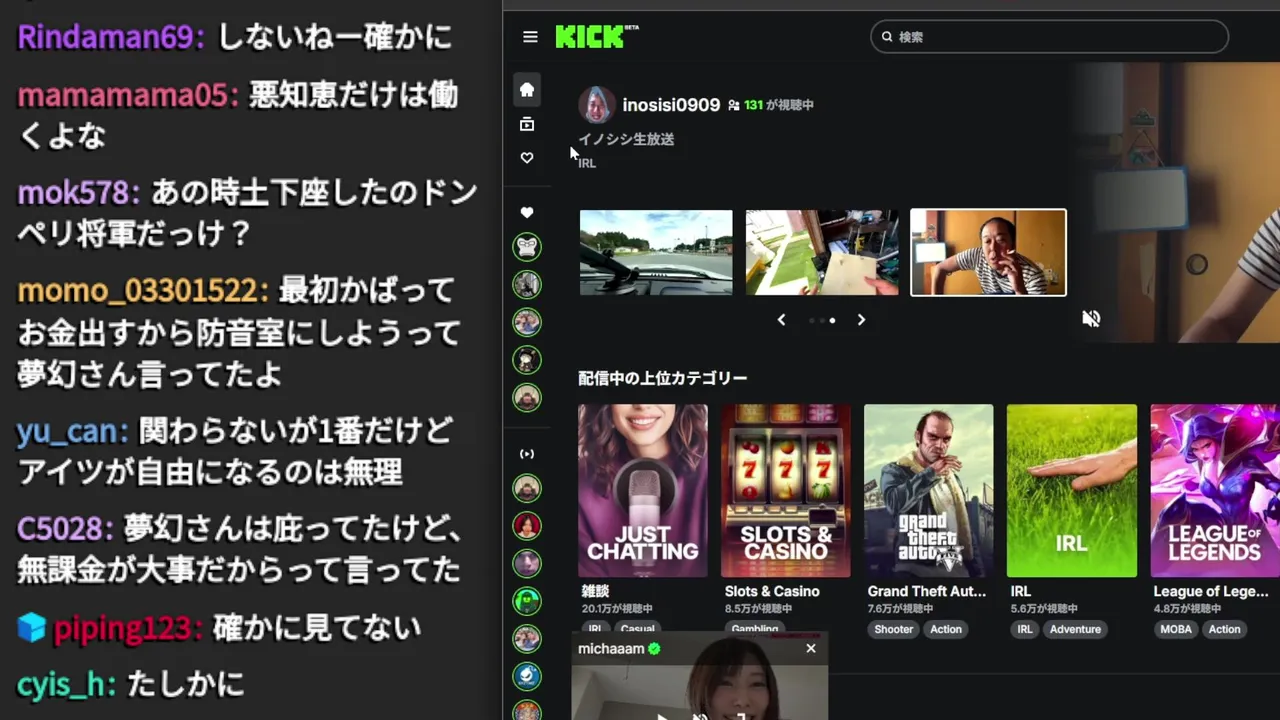Click the 5.6万が視聴中 viewer count
The height and width of the screenshot is (720, 1280).
[x=1046, y=609]
